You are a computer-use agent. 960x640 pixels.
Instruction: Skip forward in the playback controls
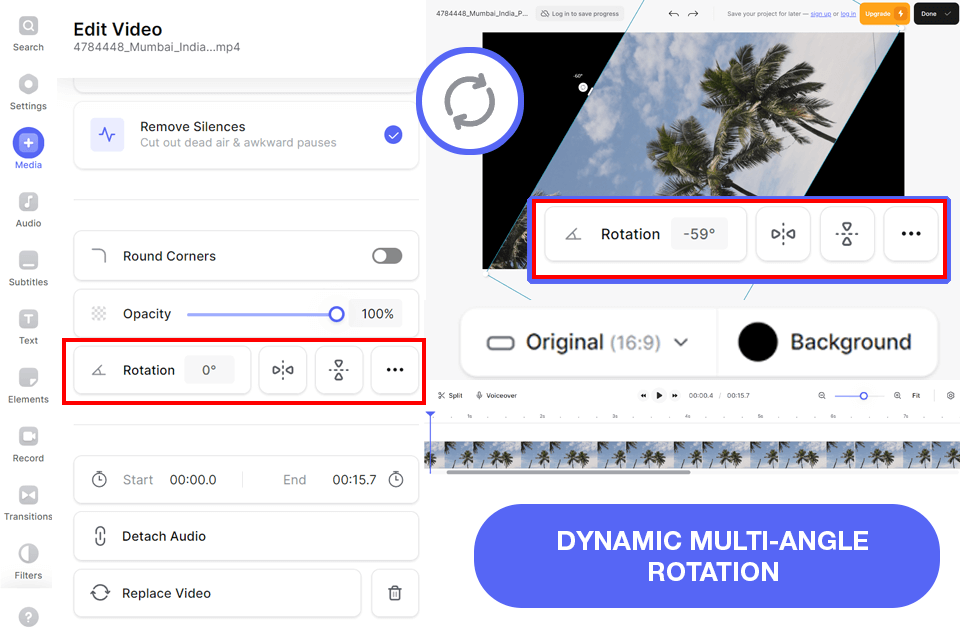point(675,396)
